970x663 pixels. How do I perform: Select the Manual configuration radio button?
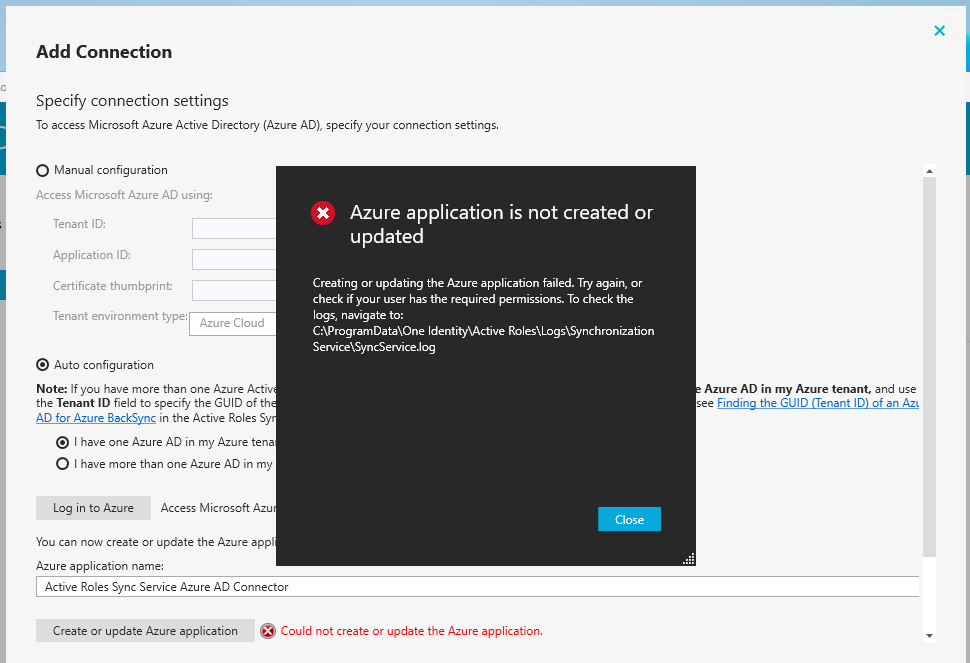point(41,169)
